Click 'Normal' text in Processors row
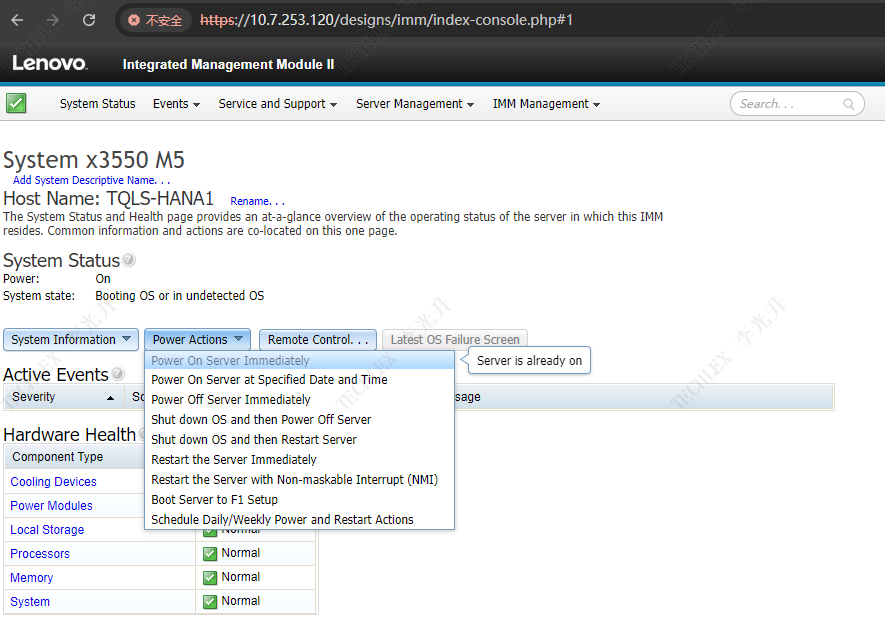 [x=240, y=553]
